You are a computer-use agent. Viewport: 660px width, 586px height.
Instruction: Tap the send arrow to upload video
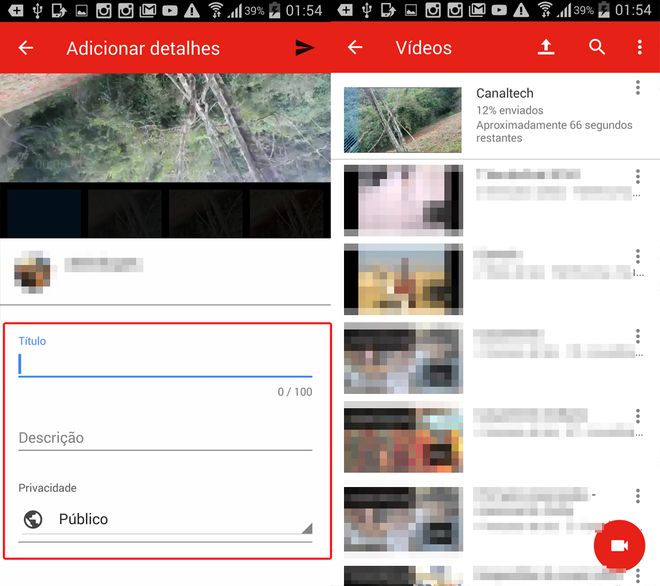(304, 48)
